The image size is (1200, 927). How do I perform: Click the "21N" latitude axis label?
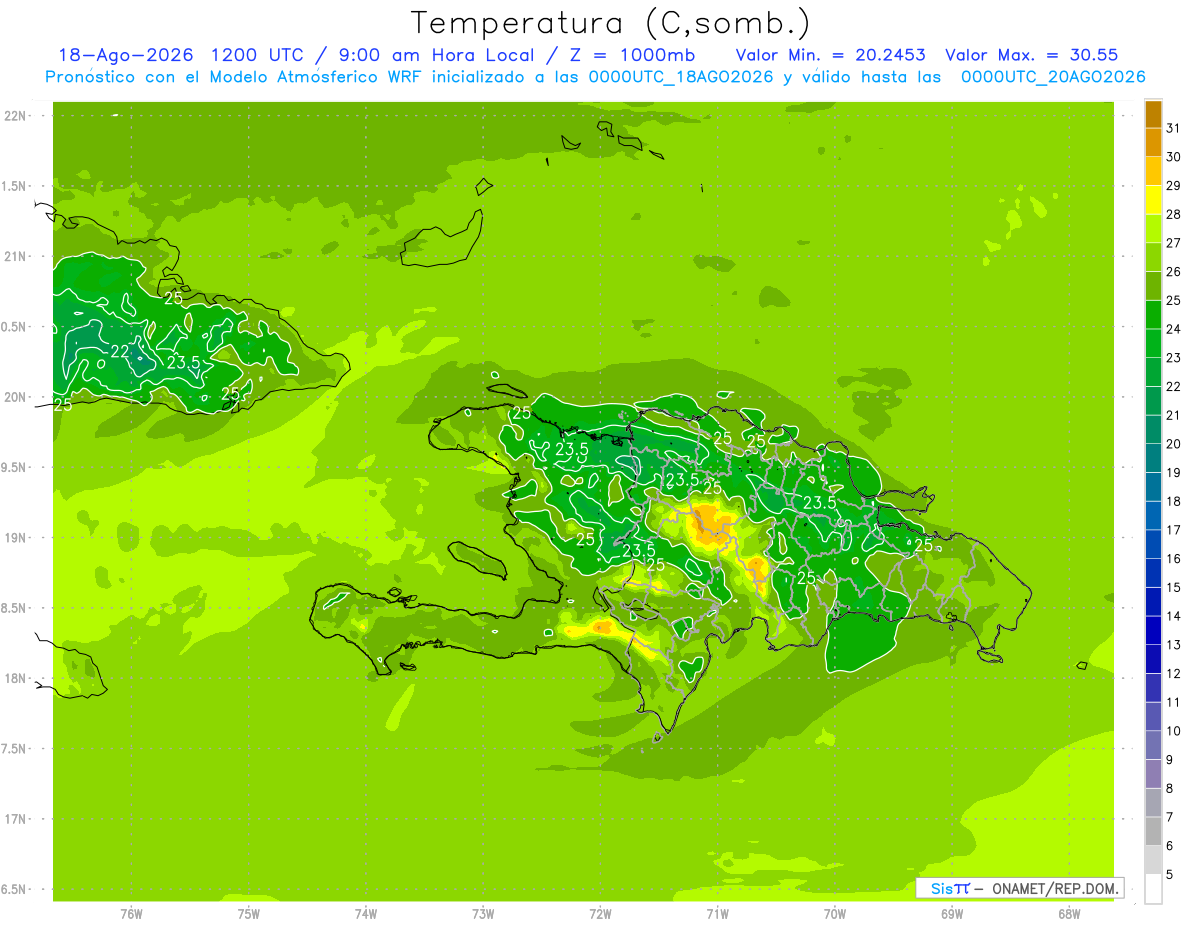point(16,257)
